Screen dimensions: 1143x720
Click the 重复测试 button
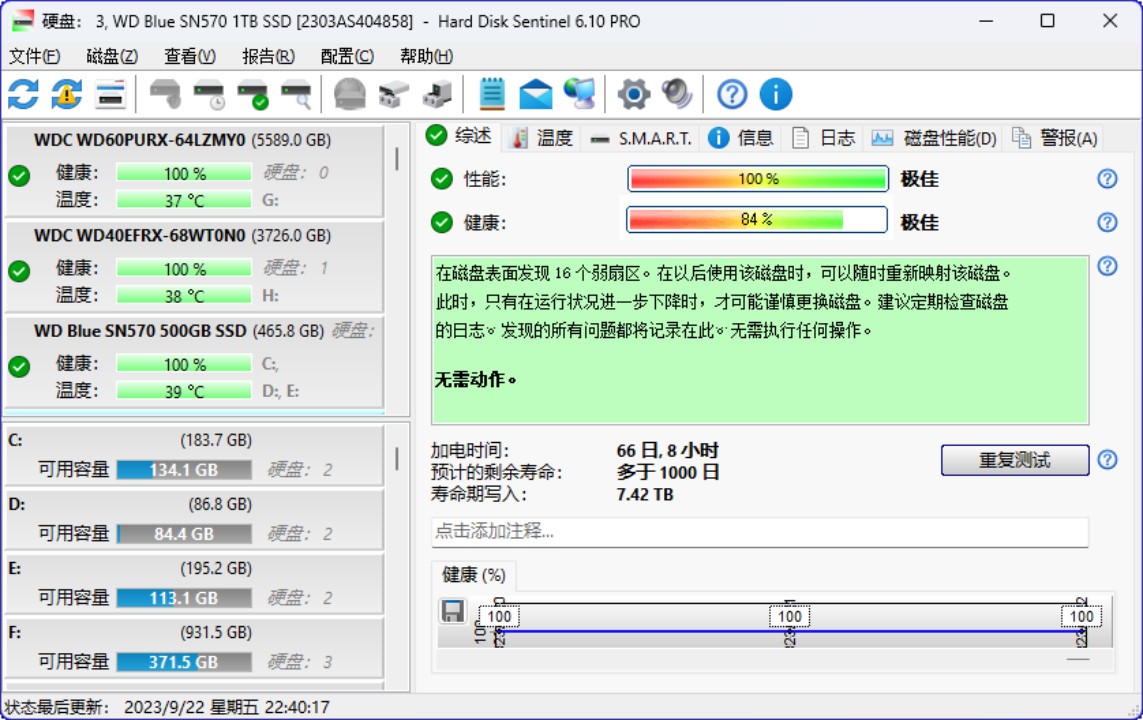tap(1015, 460)
